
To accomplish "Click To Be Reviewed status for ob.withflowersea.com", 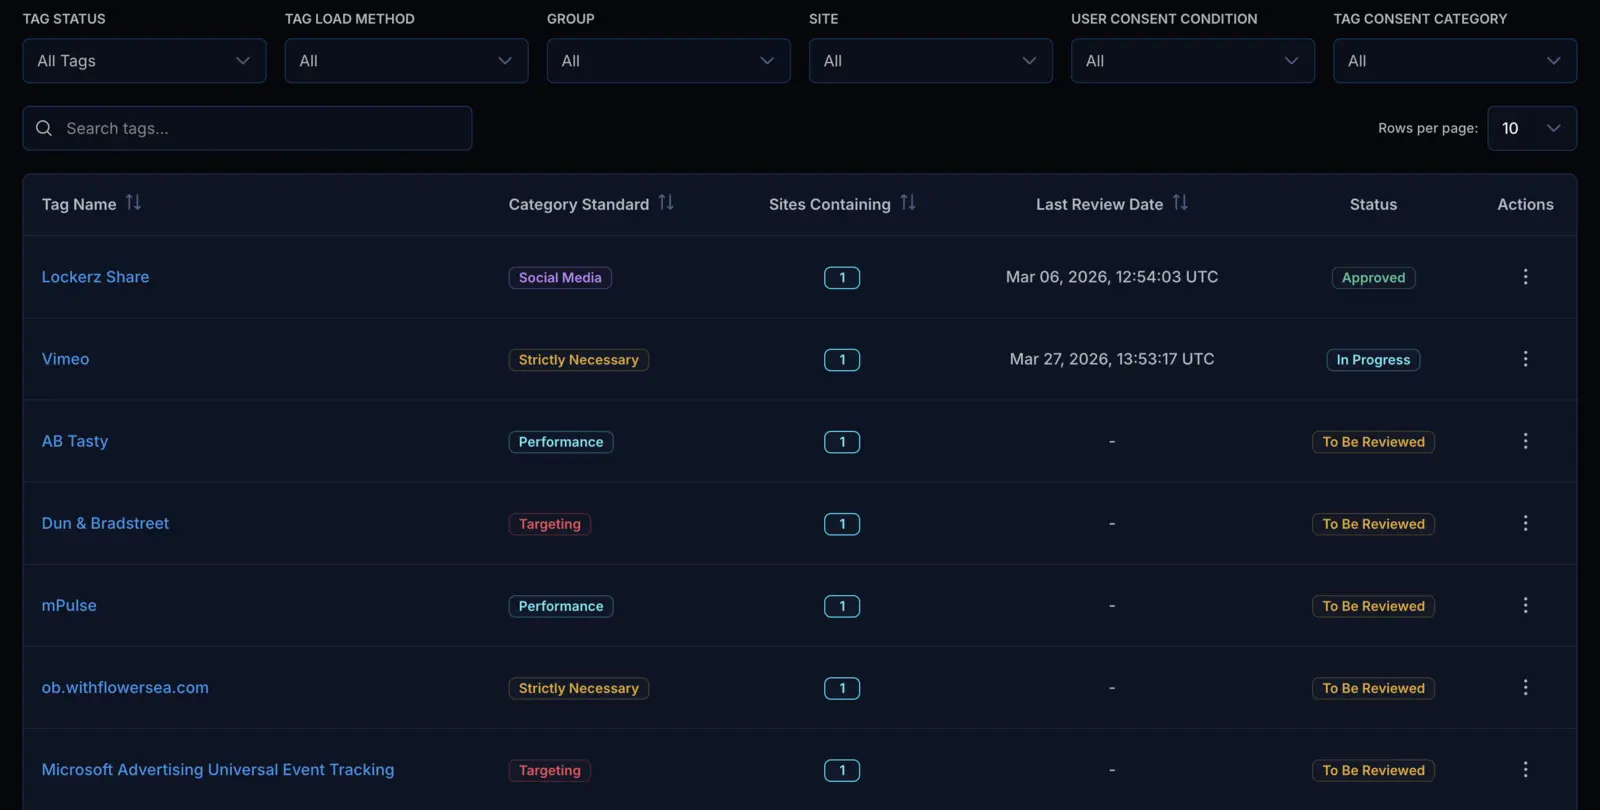I will tap(1373, 688).
